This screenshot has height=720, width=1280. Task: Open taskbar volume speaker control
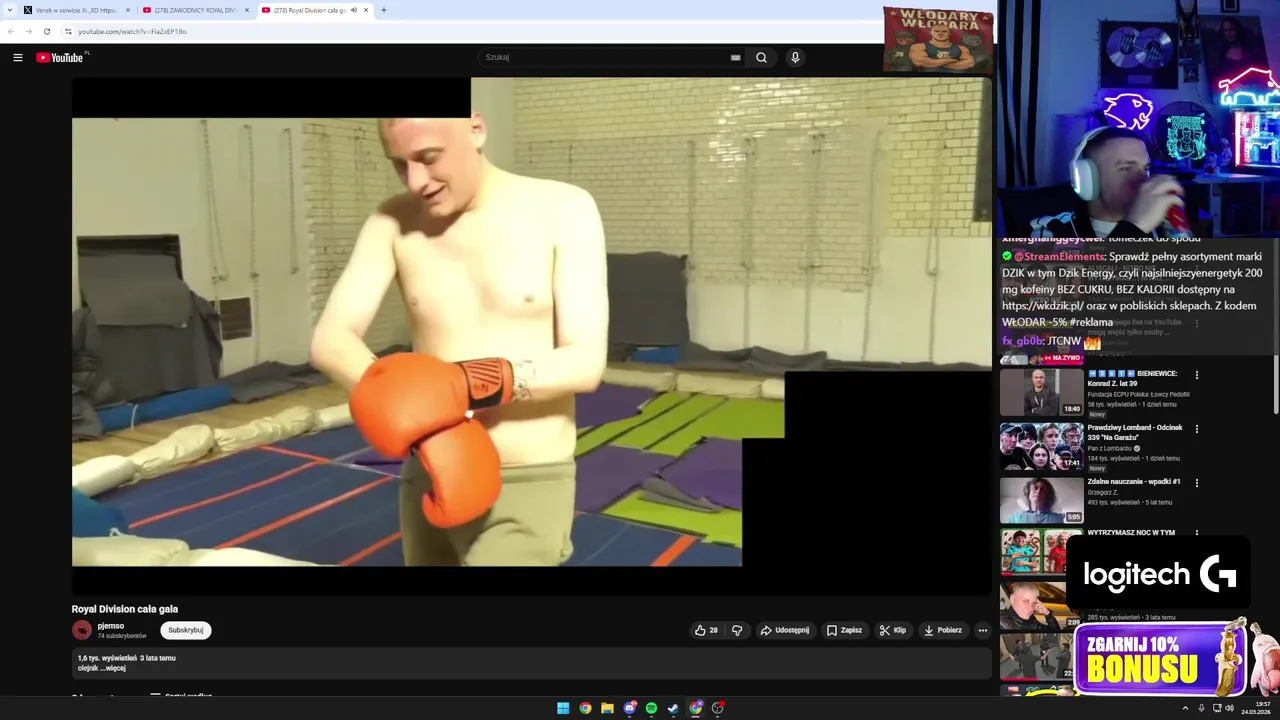coord(1229,708)
